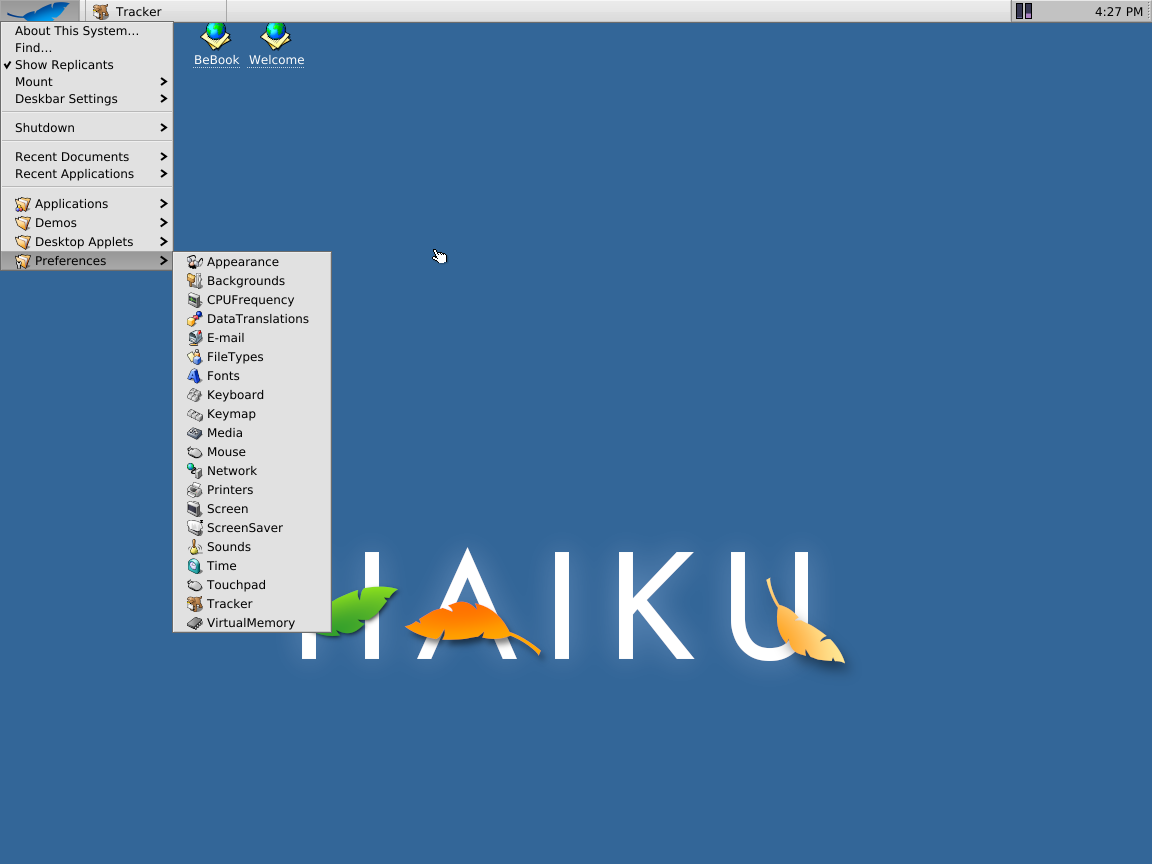Launch the Network preference icon
Viewport: 1152px width, 864px height.
[195, 471]
